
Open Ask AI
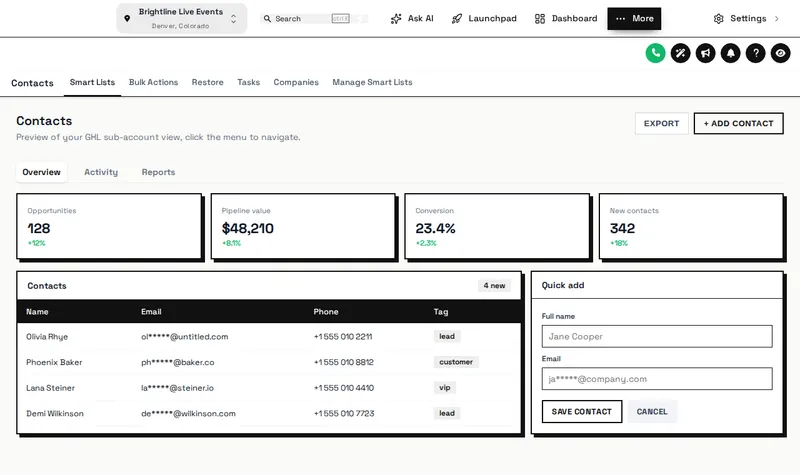pos(412,19)
